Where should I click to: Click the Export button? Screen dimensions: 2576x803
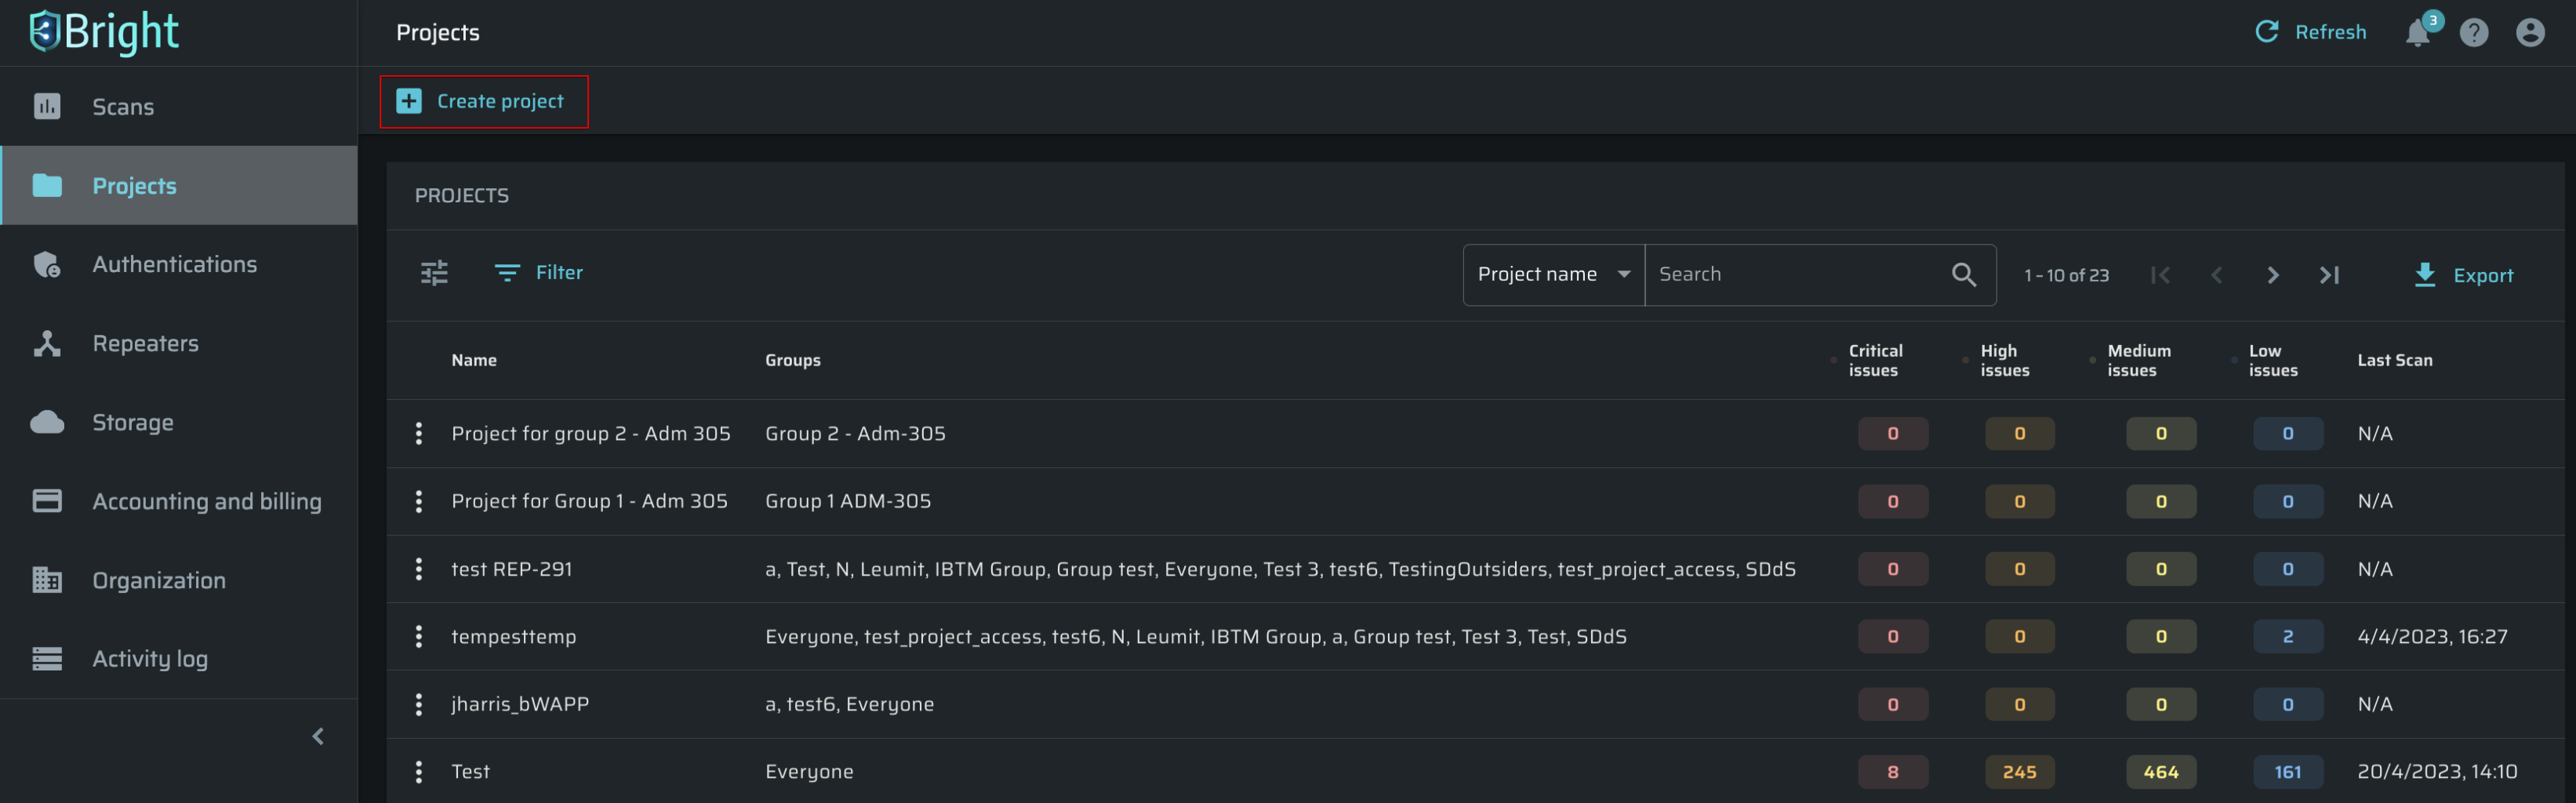pyautogui.click(x=2463, y=275)
